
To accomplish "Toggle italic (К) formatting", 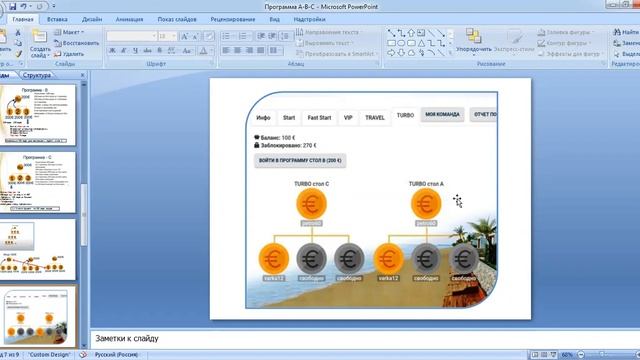I will point(124,51).
